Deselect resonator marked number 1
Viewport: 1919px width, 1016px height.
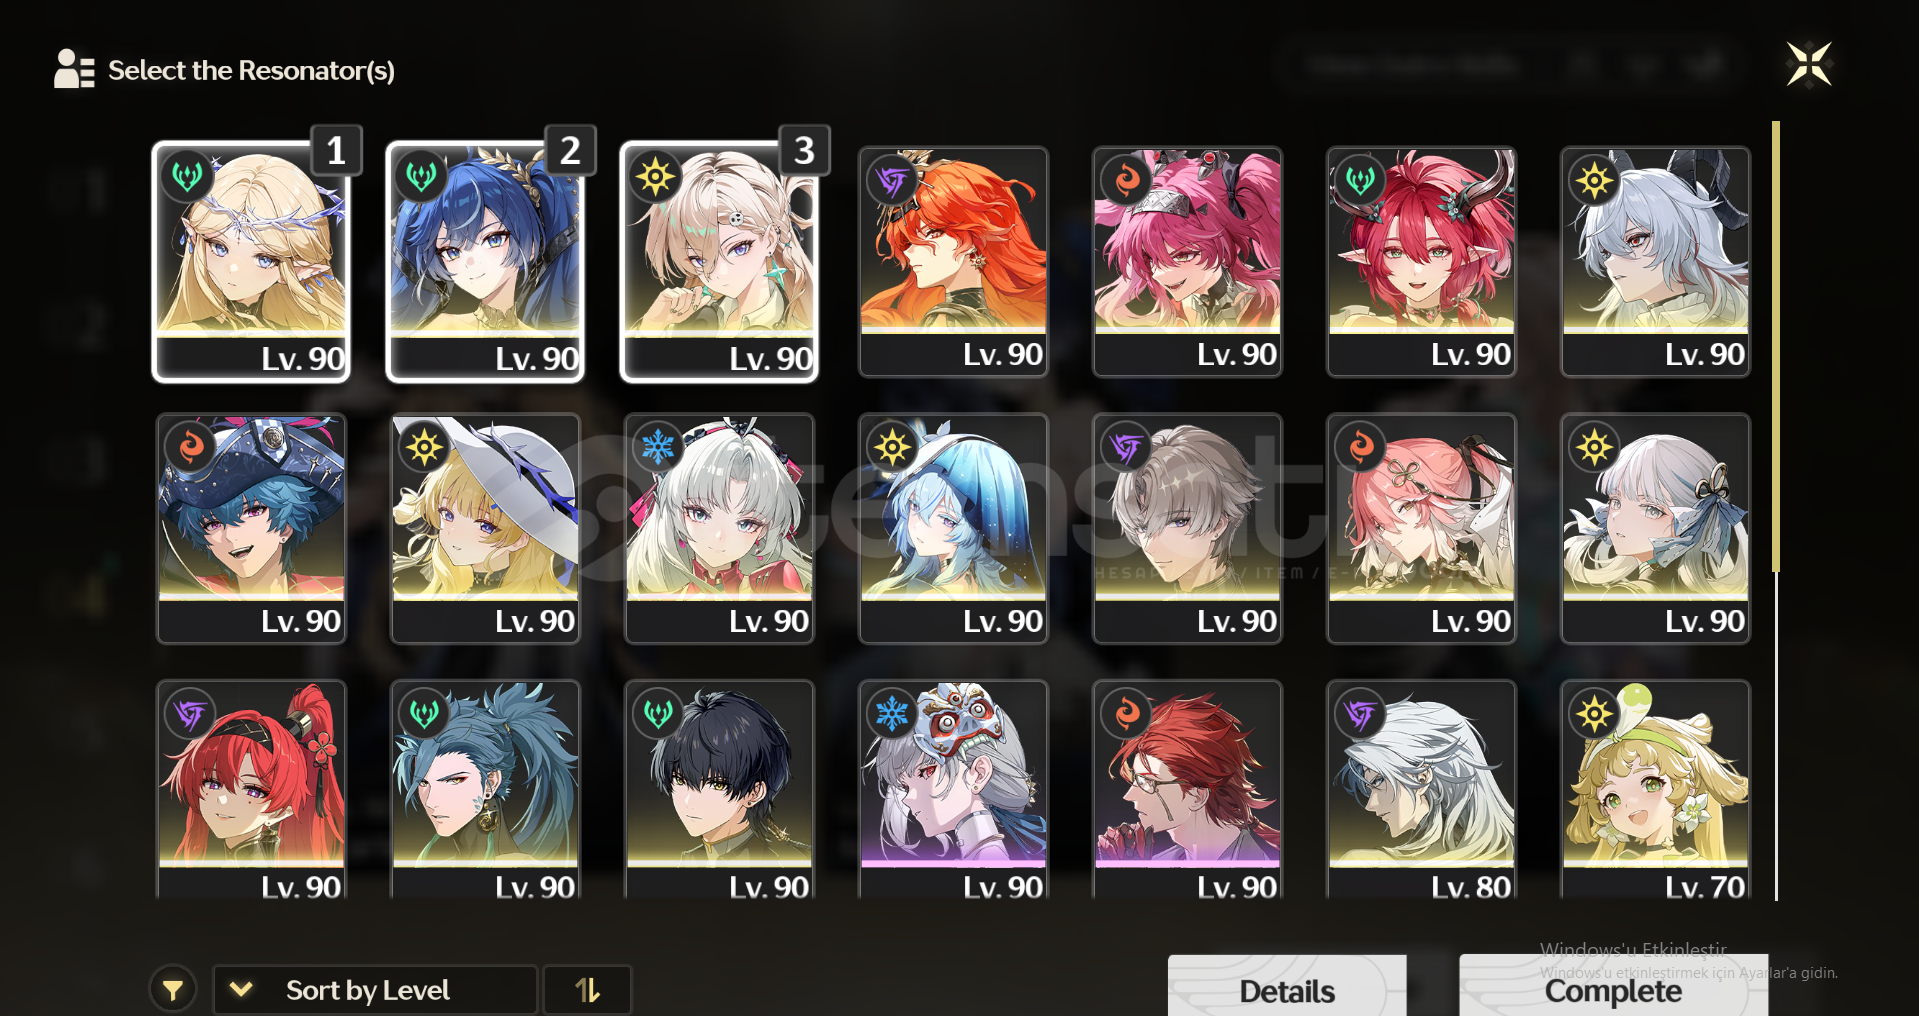click(252, 261)
